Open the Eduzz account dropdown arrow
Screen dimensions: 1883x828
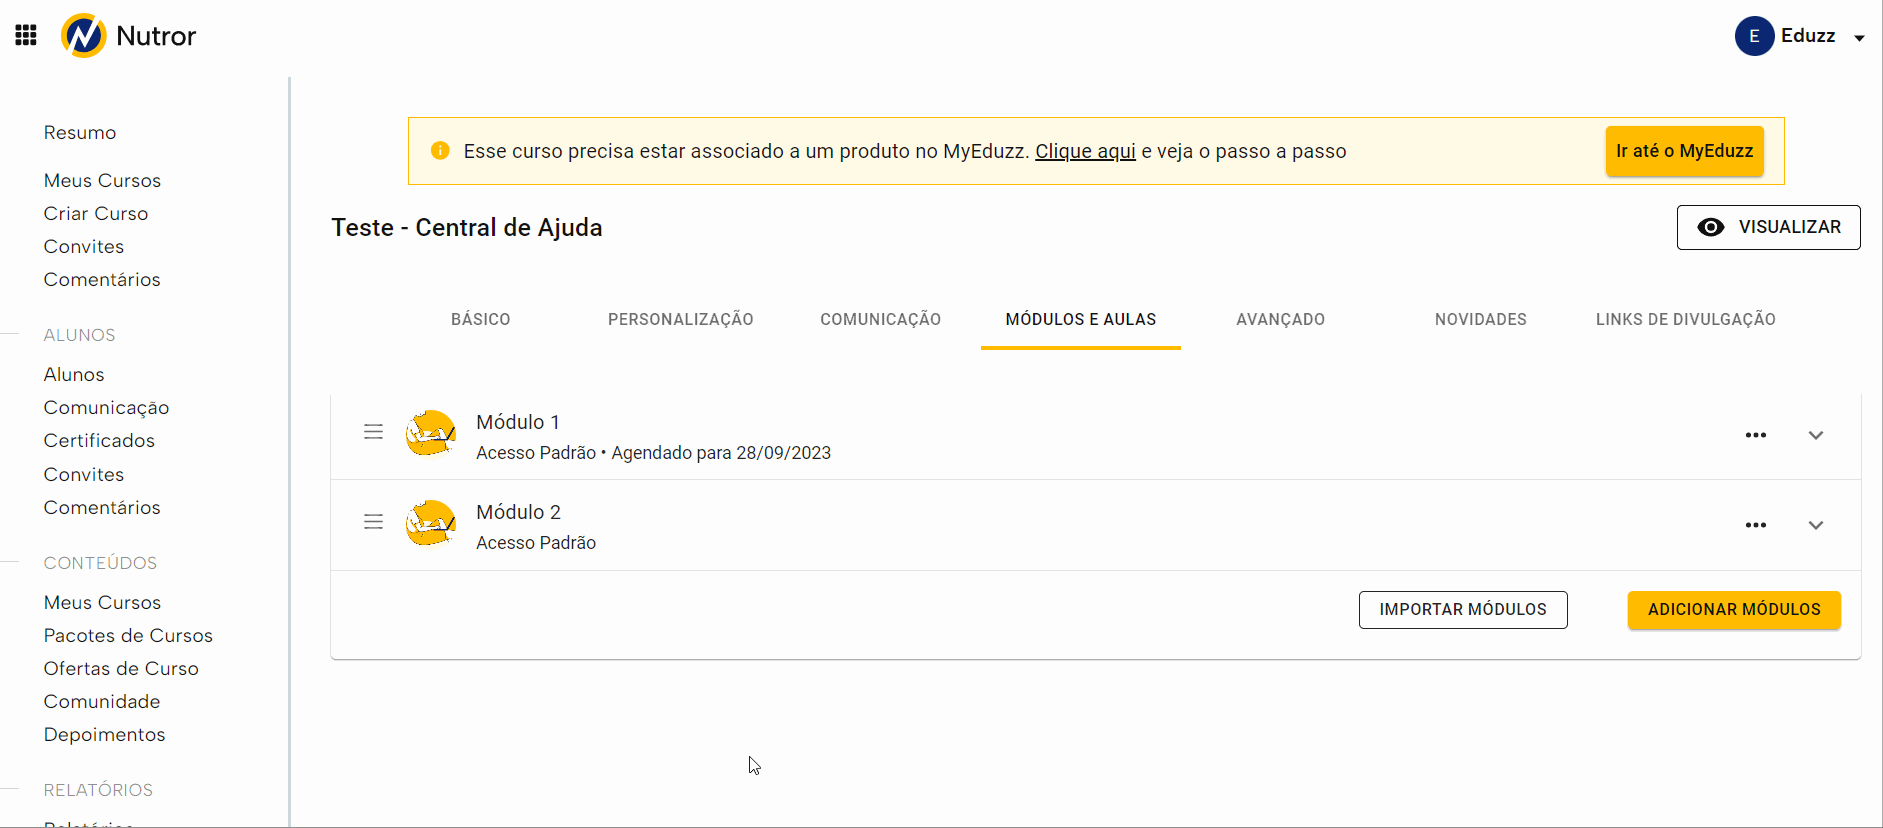pyautogui.click(x=1859, y=38)
